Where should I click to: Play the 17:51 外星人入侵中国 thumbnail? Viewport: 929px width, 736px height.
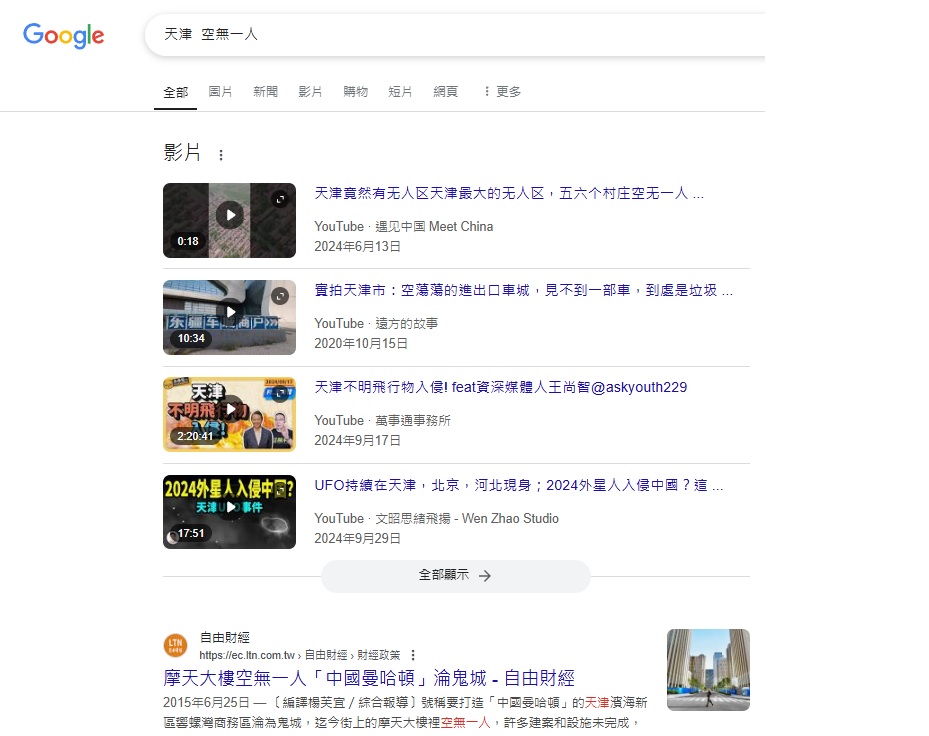pyautogui.click(x=229, y=511)
